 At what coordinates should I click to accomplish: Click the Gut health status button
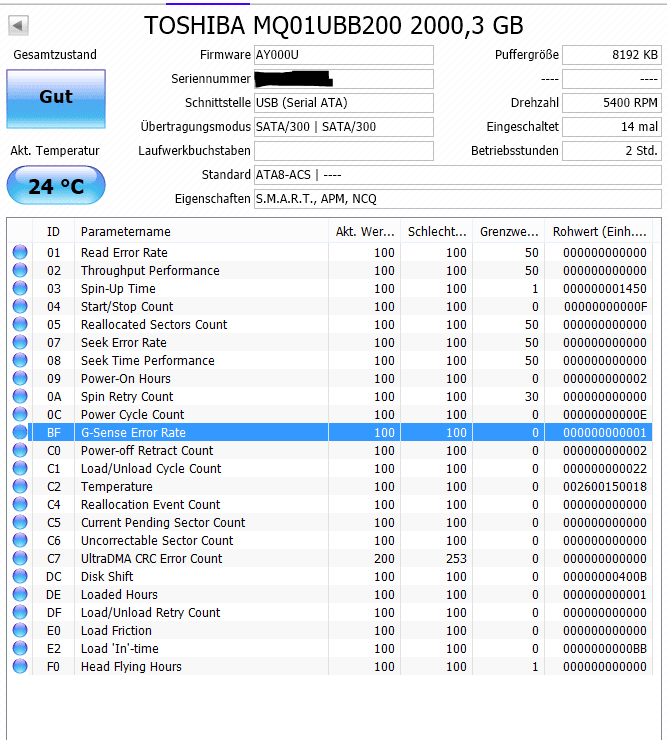pos(56,99)
